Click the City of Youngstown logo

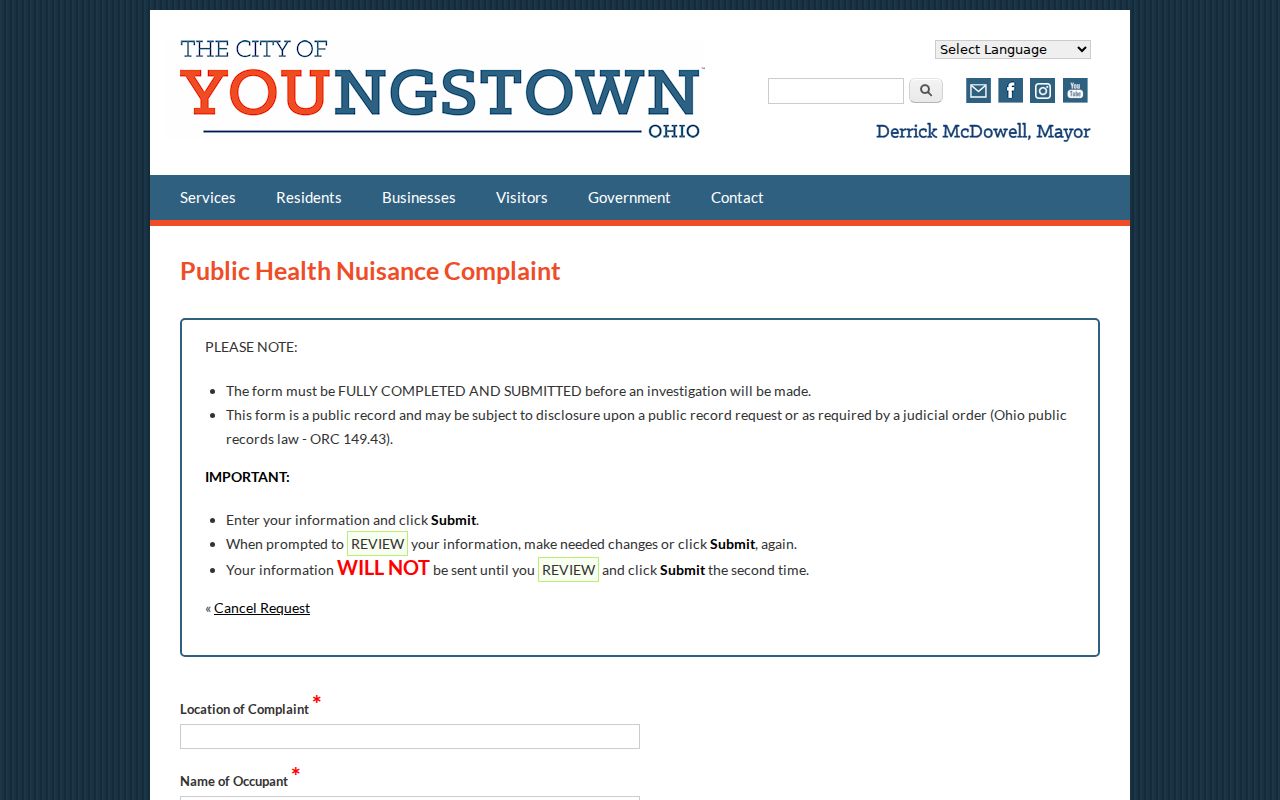point(442,89)
